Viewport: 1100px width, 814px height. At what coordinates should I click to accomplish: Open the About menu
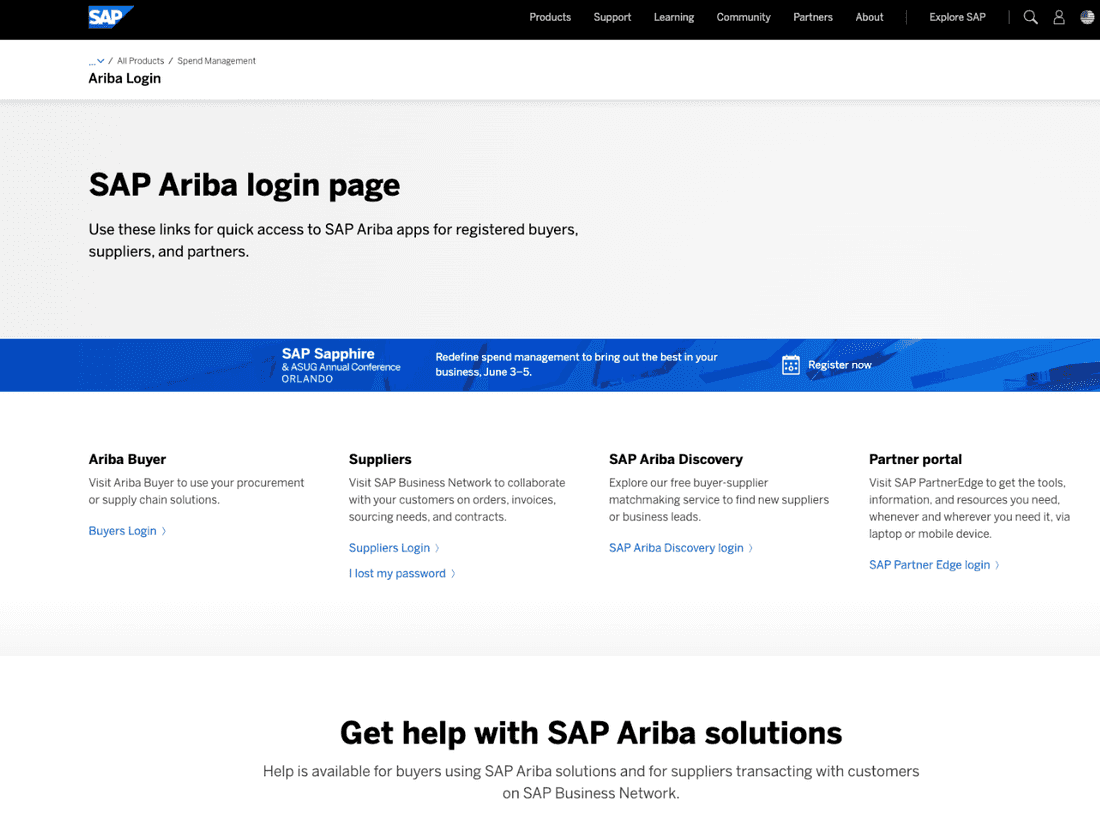(869, 17)
